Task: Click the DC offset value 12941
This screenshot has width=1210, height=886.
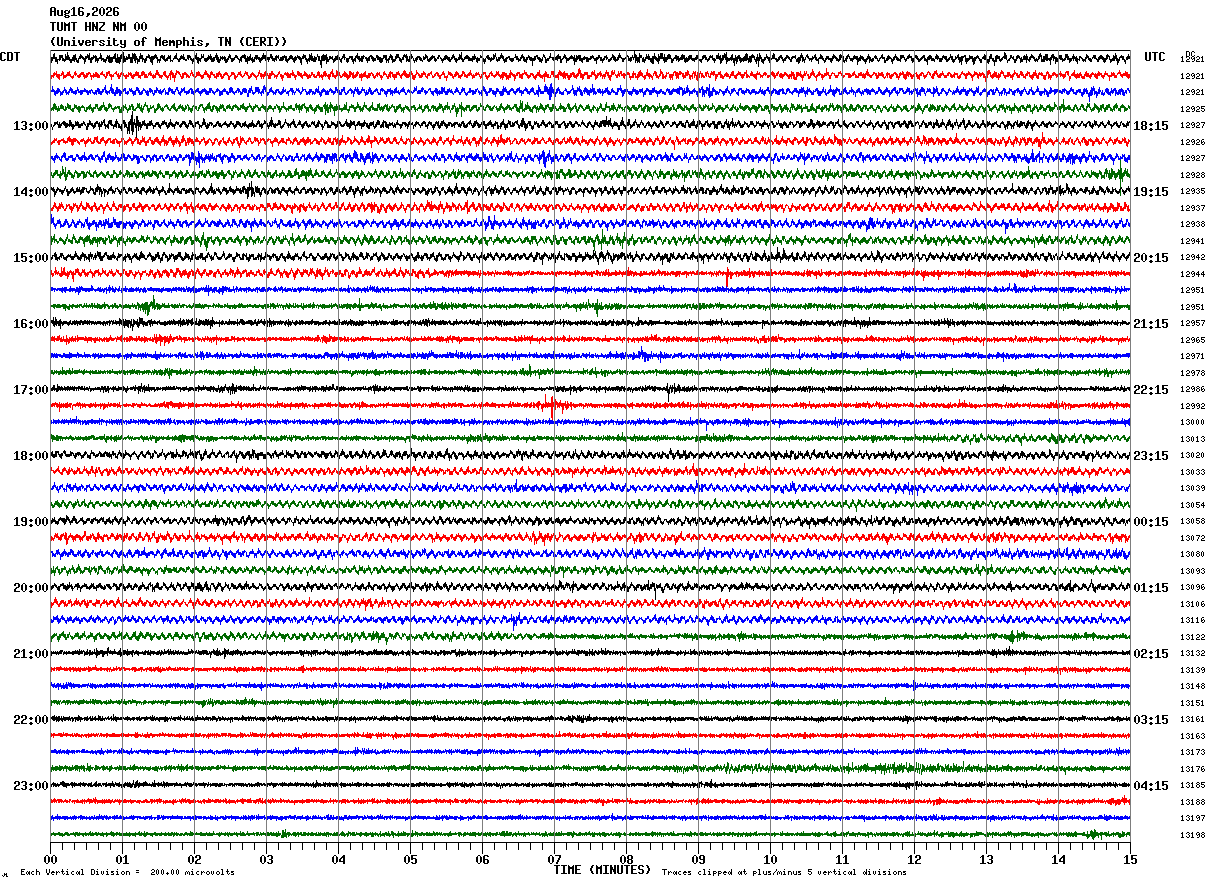Action: (x=1193, y=241)
